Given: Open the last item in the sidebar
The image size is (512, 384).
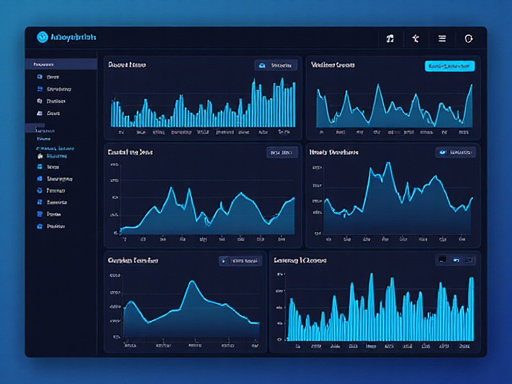Looking at the screenshot, I should (x=51, y=226).
